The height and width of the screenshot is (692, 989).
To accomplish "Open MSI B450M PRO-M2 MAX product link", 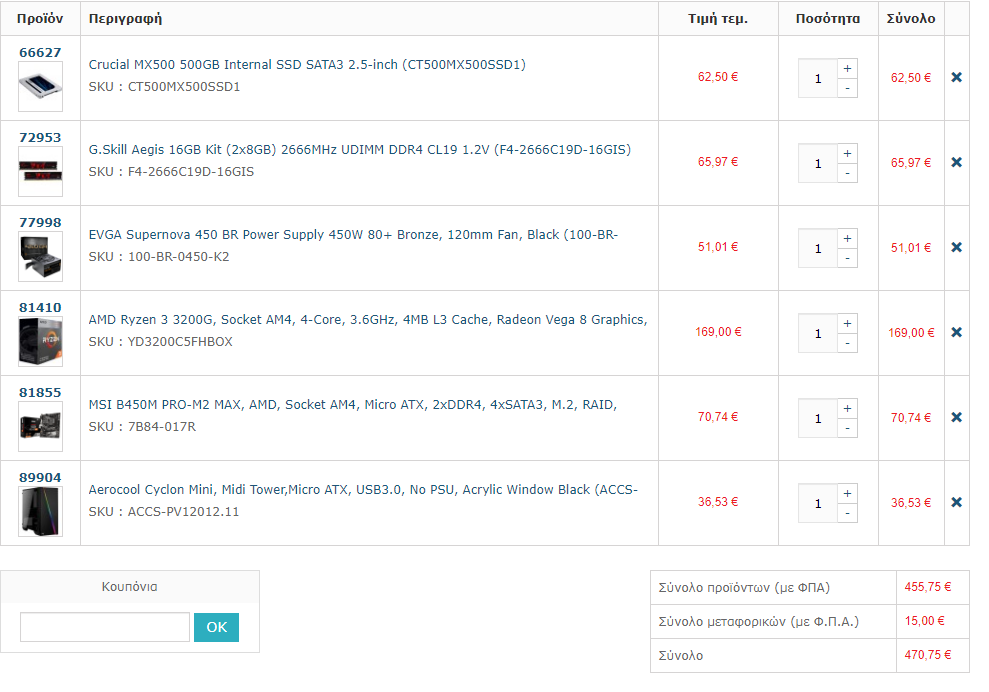I will [353, 404].
